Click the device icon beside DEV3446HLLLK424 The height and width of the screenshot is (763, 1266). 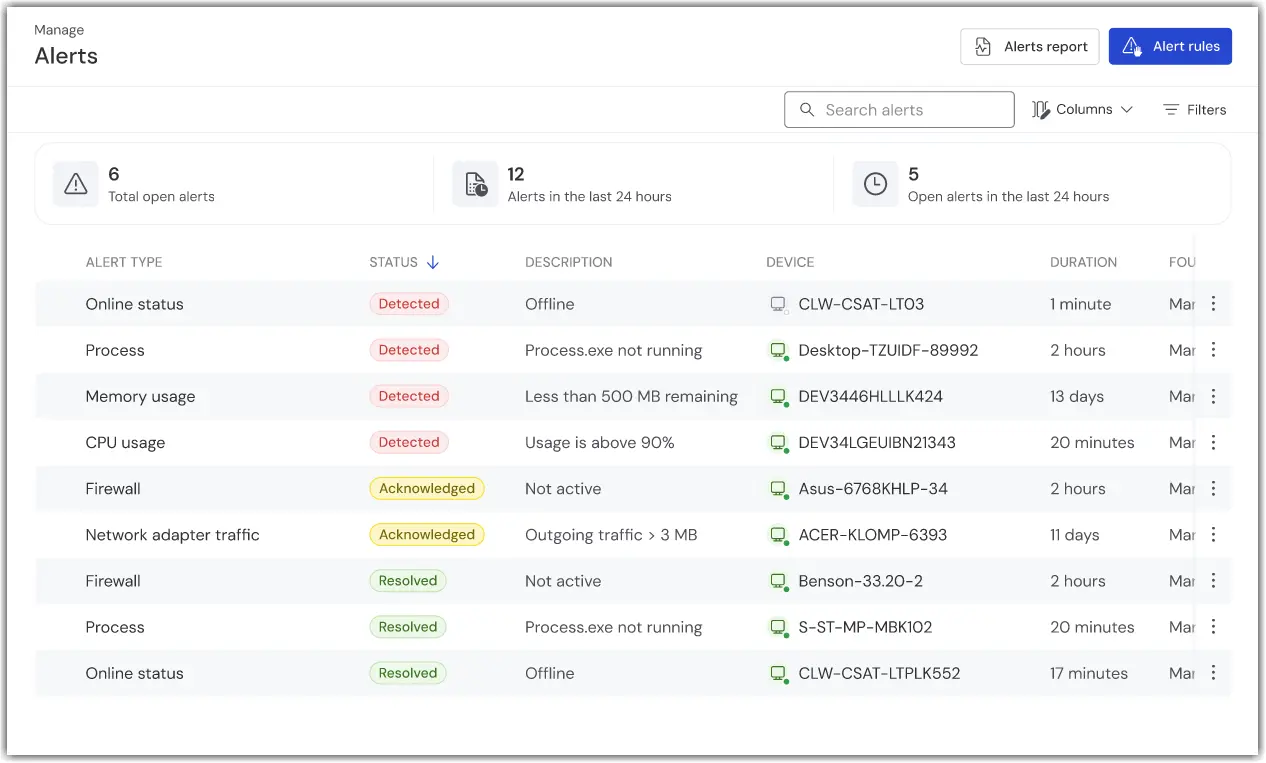click(x=778, y=396)
